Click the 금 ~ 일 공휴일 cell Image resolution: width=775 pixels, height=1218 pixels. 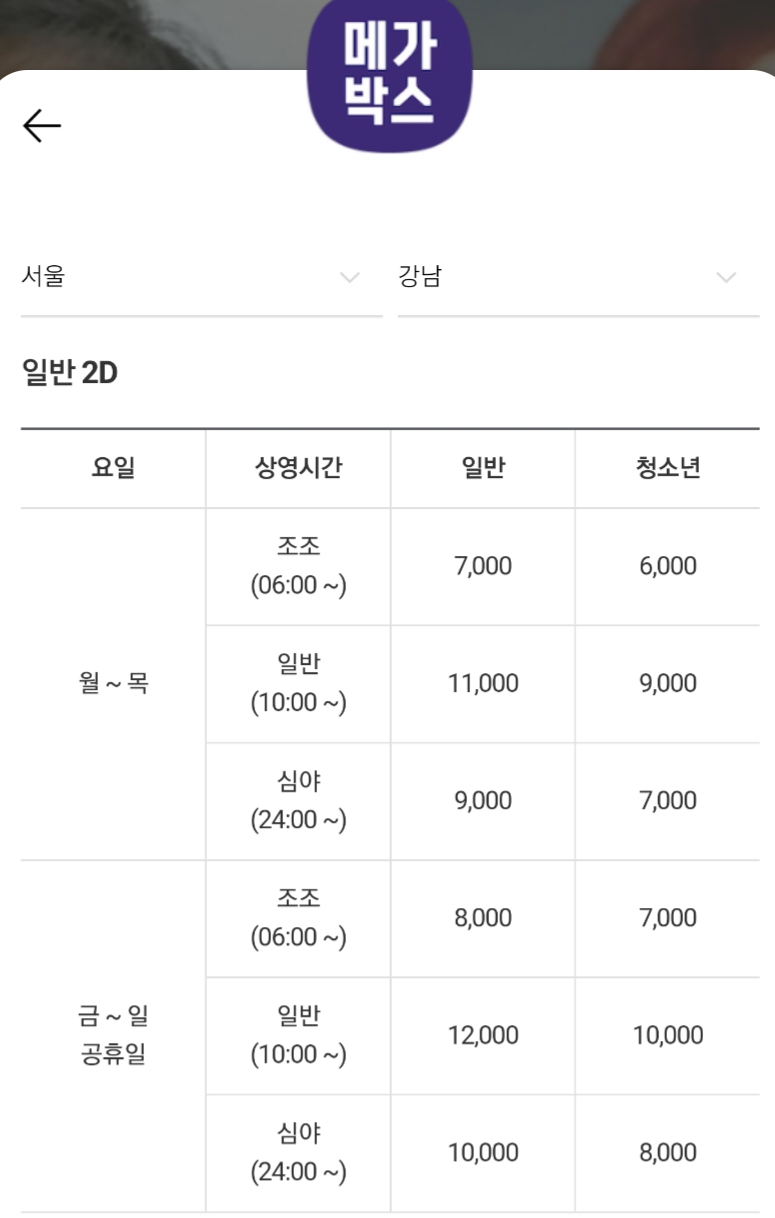coord(113,1036)
